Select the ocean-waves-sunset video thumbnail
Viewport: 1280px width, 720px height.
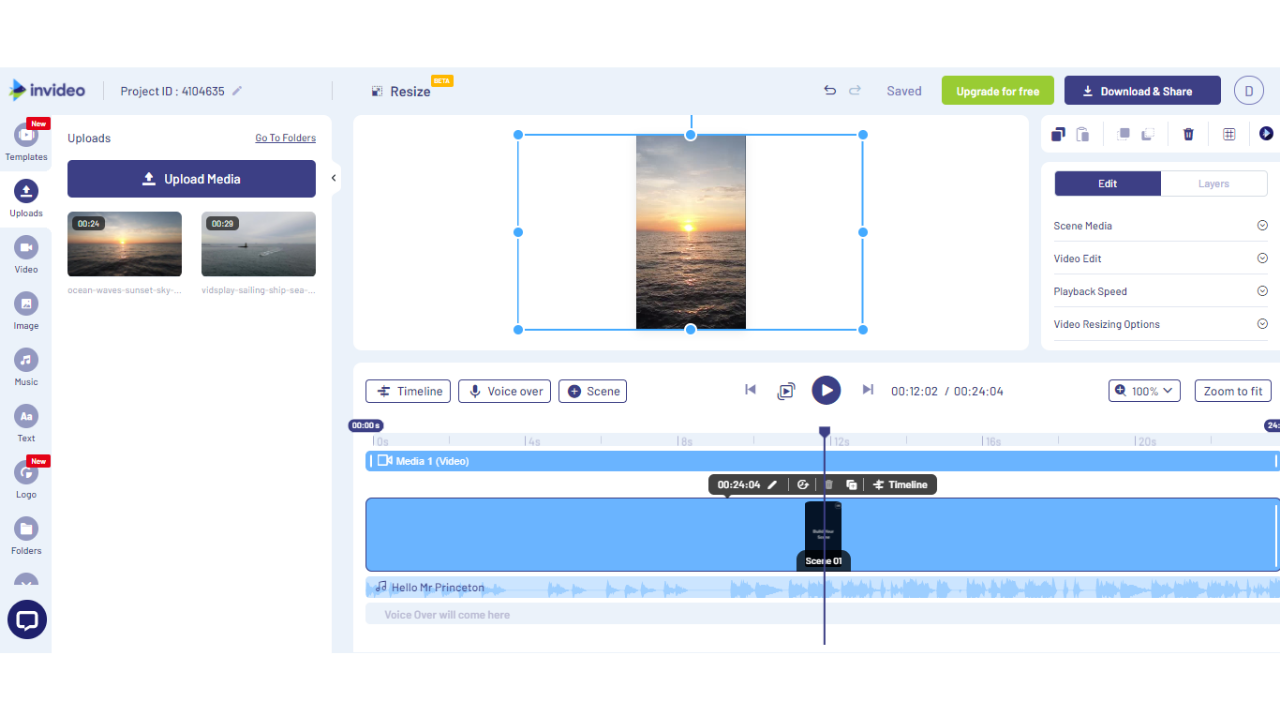click(124, 243)
